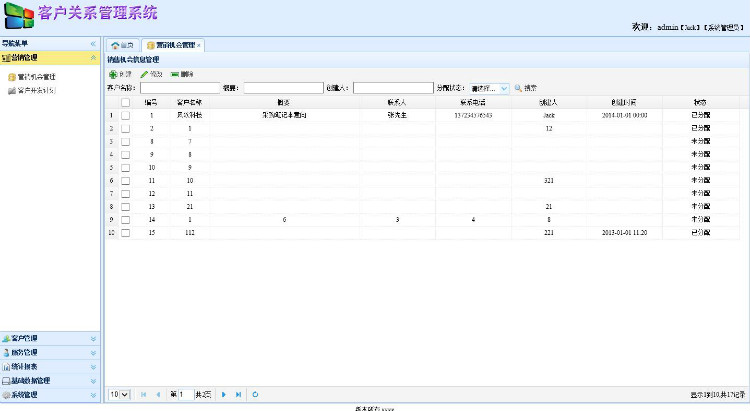
Task: Expand the 服务管理 accordion panel
Action: (x=93, y=353)
